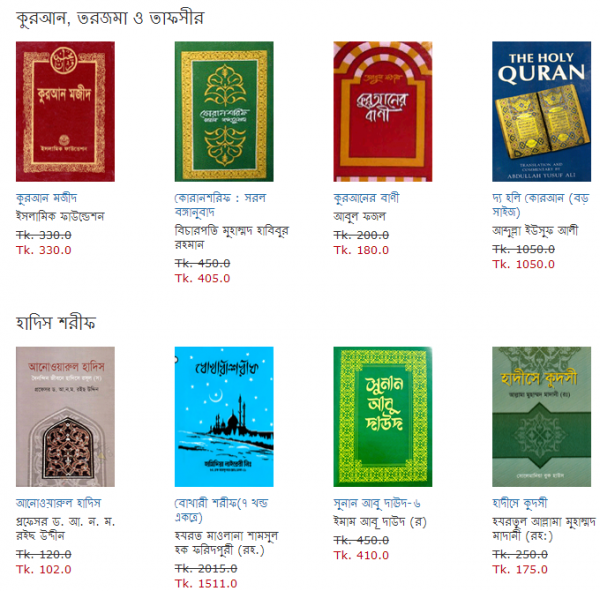The height and width of the screenshot is (591, 600).
Task: Click the বোখারী শরীফ(৭ খন্ড একত্রে) link
Action: [x=221, y=510]
